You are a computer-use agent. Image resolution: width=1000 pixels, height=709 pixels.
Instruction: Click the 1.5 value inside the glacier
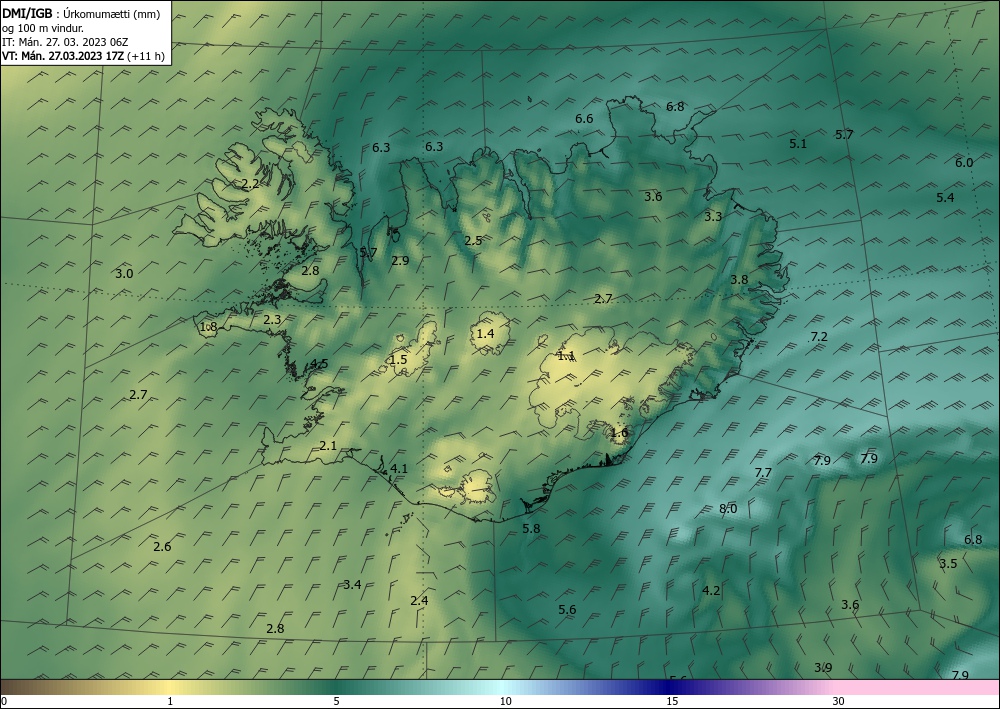(x=398, y=360)
